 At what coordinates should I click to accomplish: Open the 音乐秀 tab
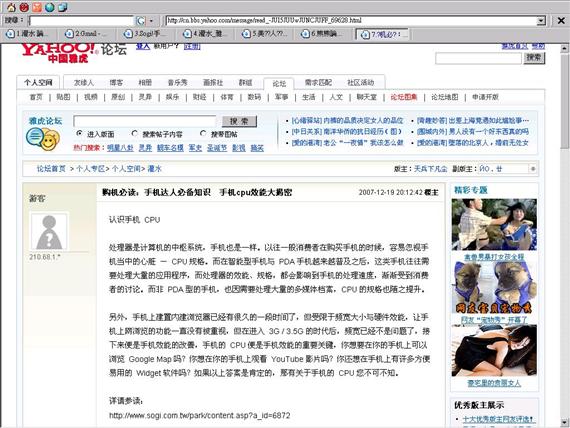[x=177, y=83]
